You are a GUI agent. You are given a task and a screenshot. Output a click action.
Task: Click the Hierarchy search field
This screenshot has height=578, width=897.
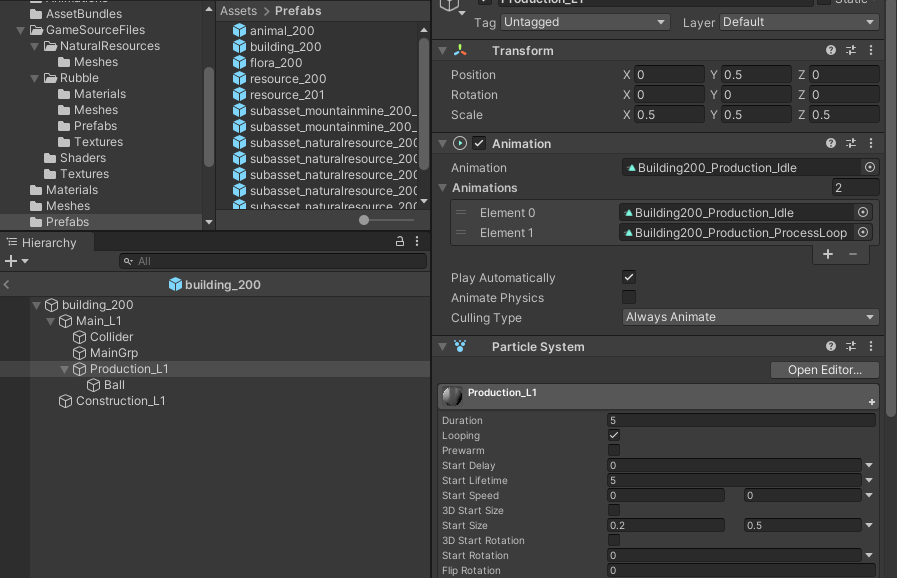pyautogui.click(x=273, y=261)
